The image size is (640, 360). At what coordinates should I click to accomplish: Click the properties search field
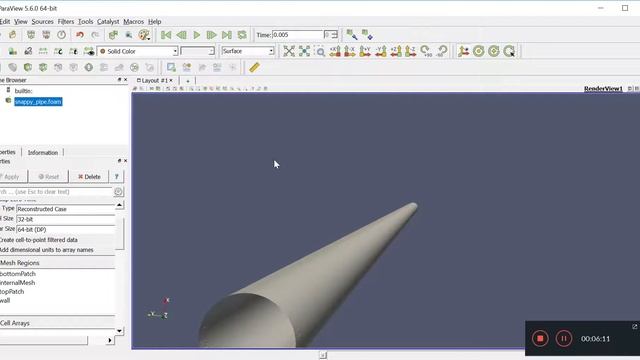point(56,192)
